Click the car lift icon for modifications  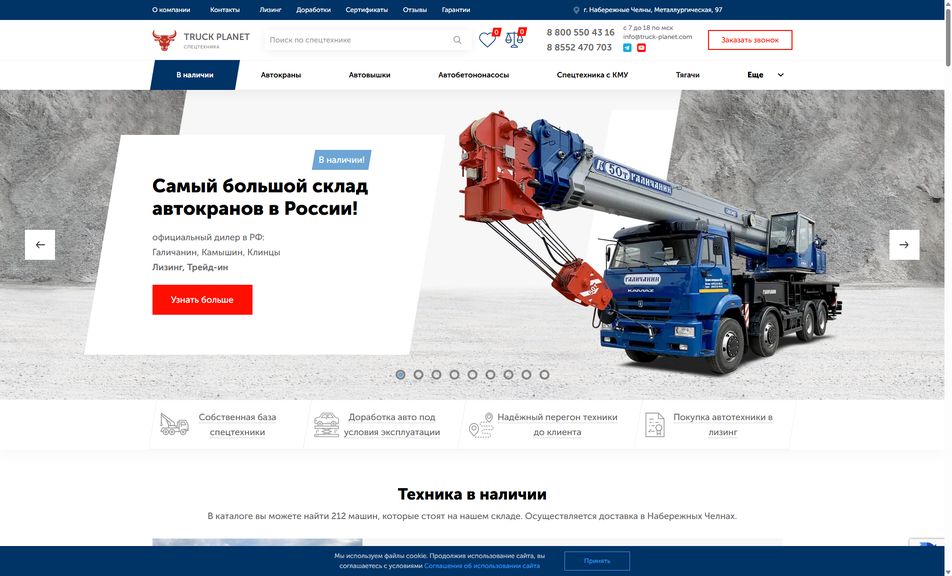[327, 424]
